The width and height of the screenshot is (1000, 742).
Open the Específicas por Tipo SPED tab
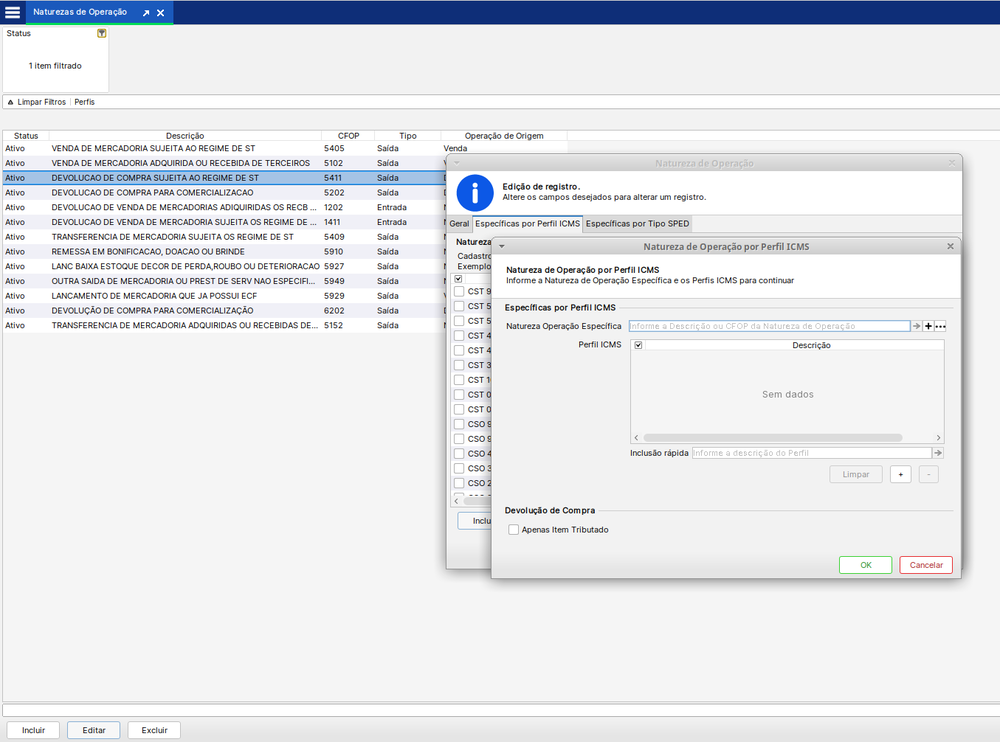[636, 224]
